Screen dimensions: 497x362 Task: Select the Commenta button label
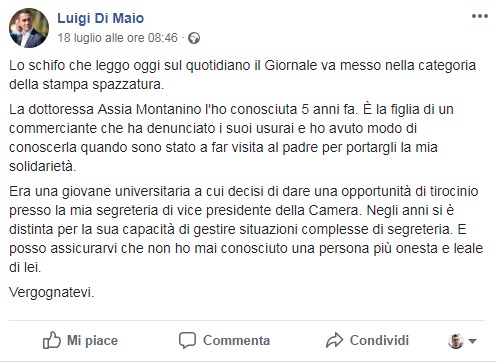click(236, 340)
